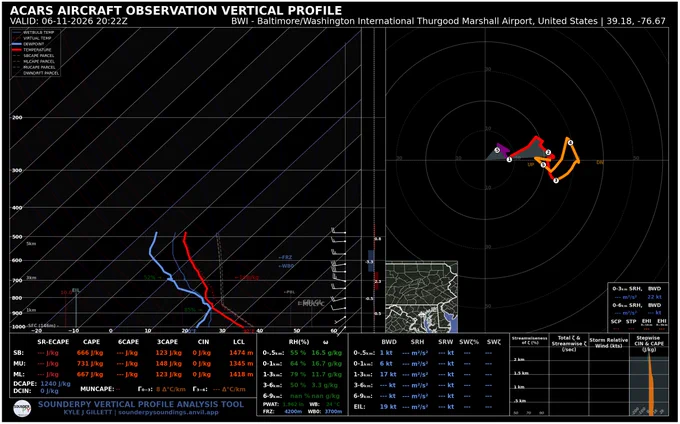Click the DWNDRAFT PARCEL legend entry
The width and height of the screenshot is (680, 424).
(39, 73)
